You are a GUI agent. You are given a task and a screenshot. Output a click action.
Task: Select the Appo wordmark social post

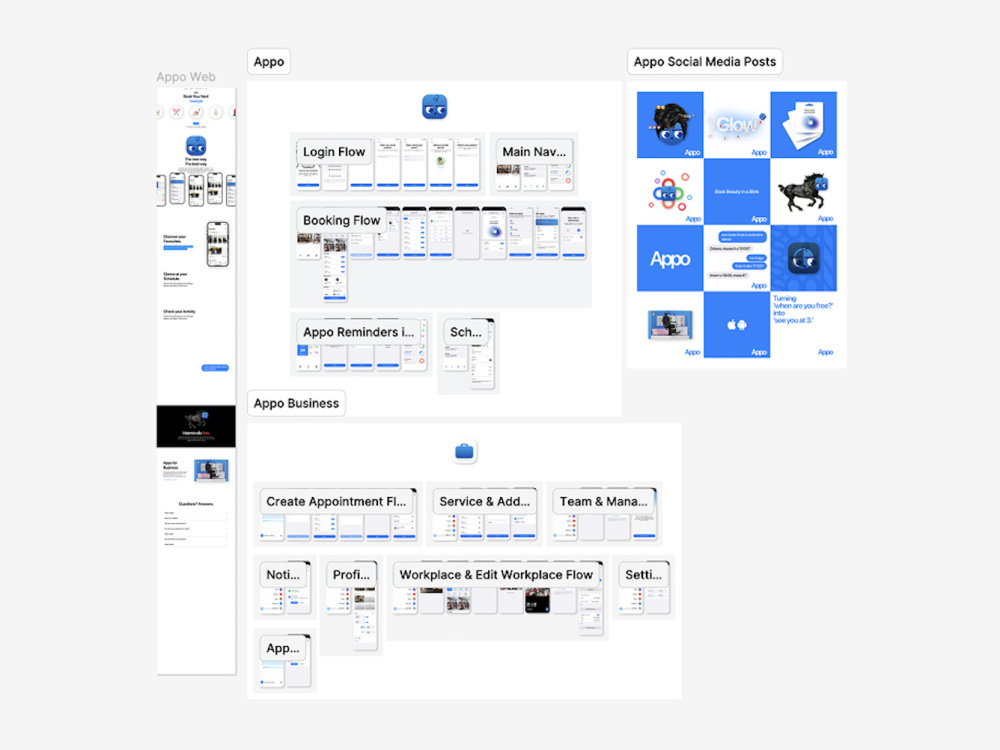[670, 258]
